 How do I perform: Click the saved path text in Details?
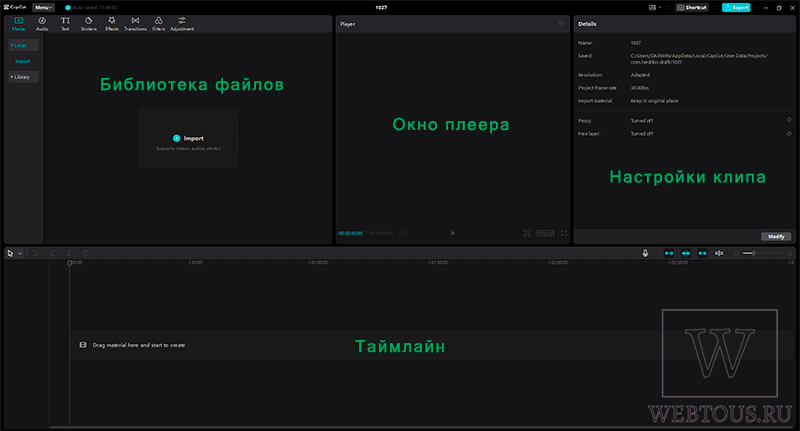coord(699,59)
